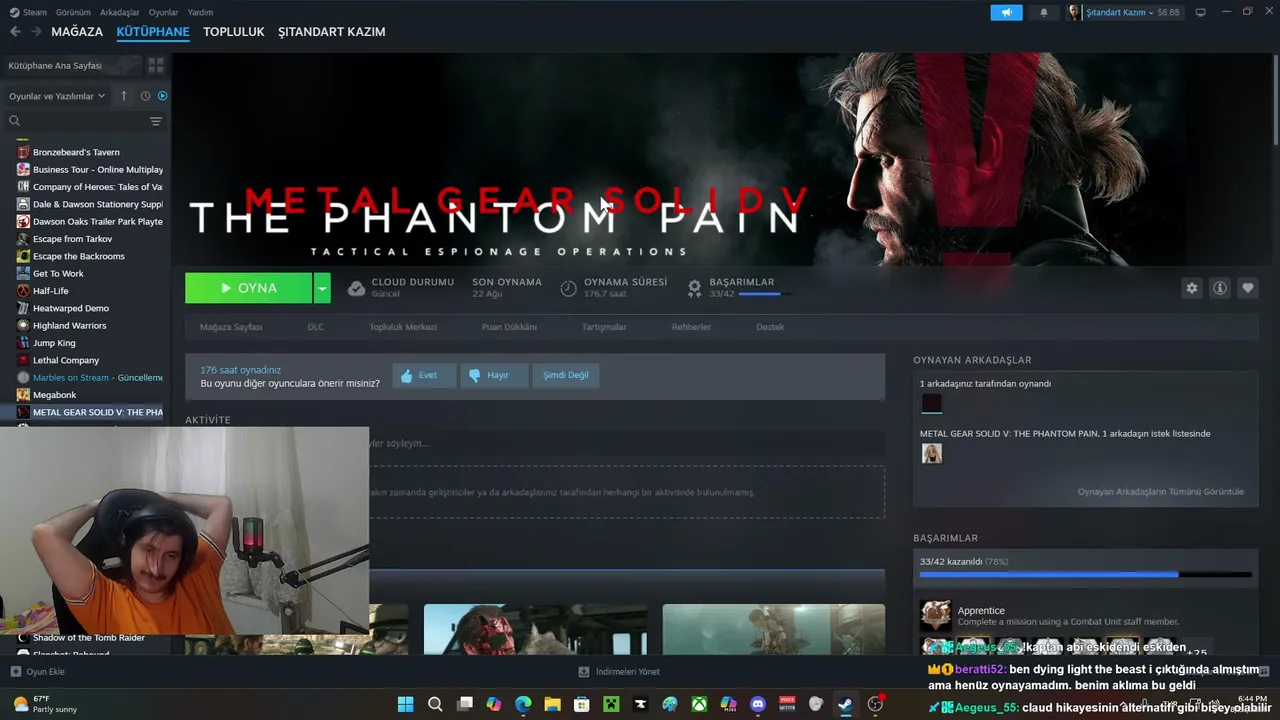Open Puan Dükkânı link
This screenshot has height=720, width=1280.
(509, 327)
